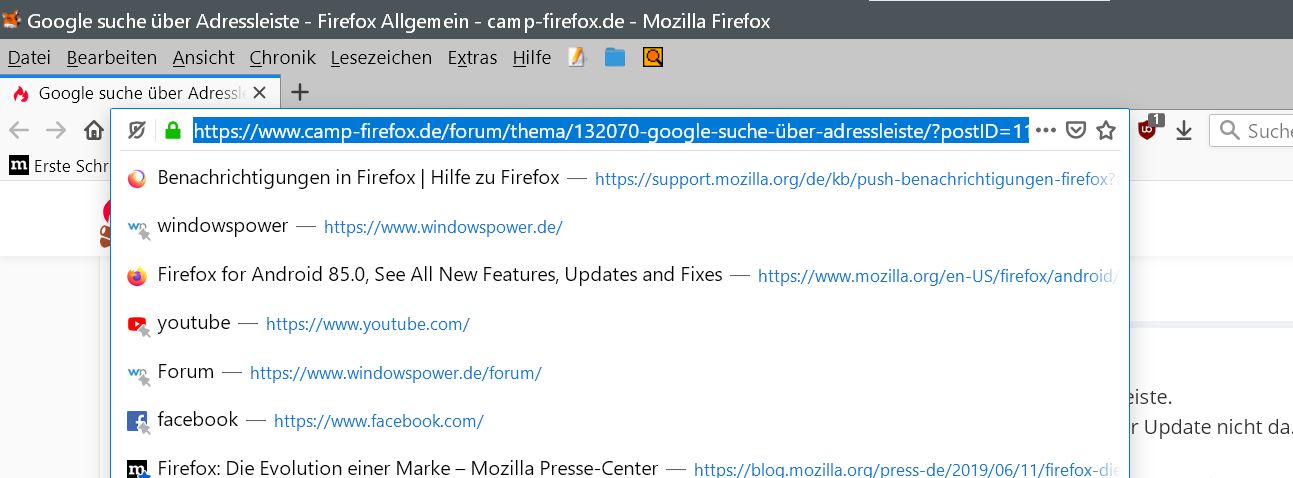The width and height of the screenshot is (1293, 478).
Task: Open page actions three-dots menu
Action: [x=1046, y=130]
